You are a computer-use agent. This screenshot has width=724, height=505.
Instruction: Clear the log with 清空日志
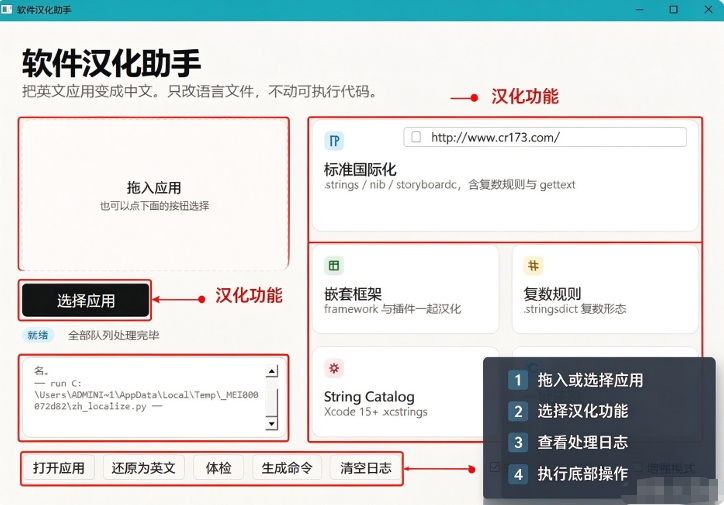pos(366,468)
